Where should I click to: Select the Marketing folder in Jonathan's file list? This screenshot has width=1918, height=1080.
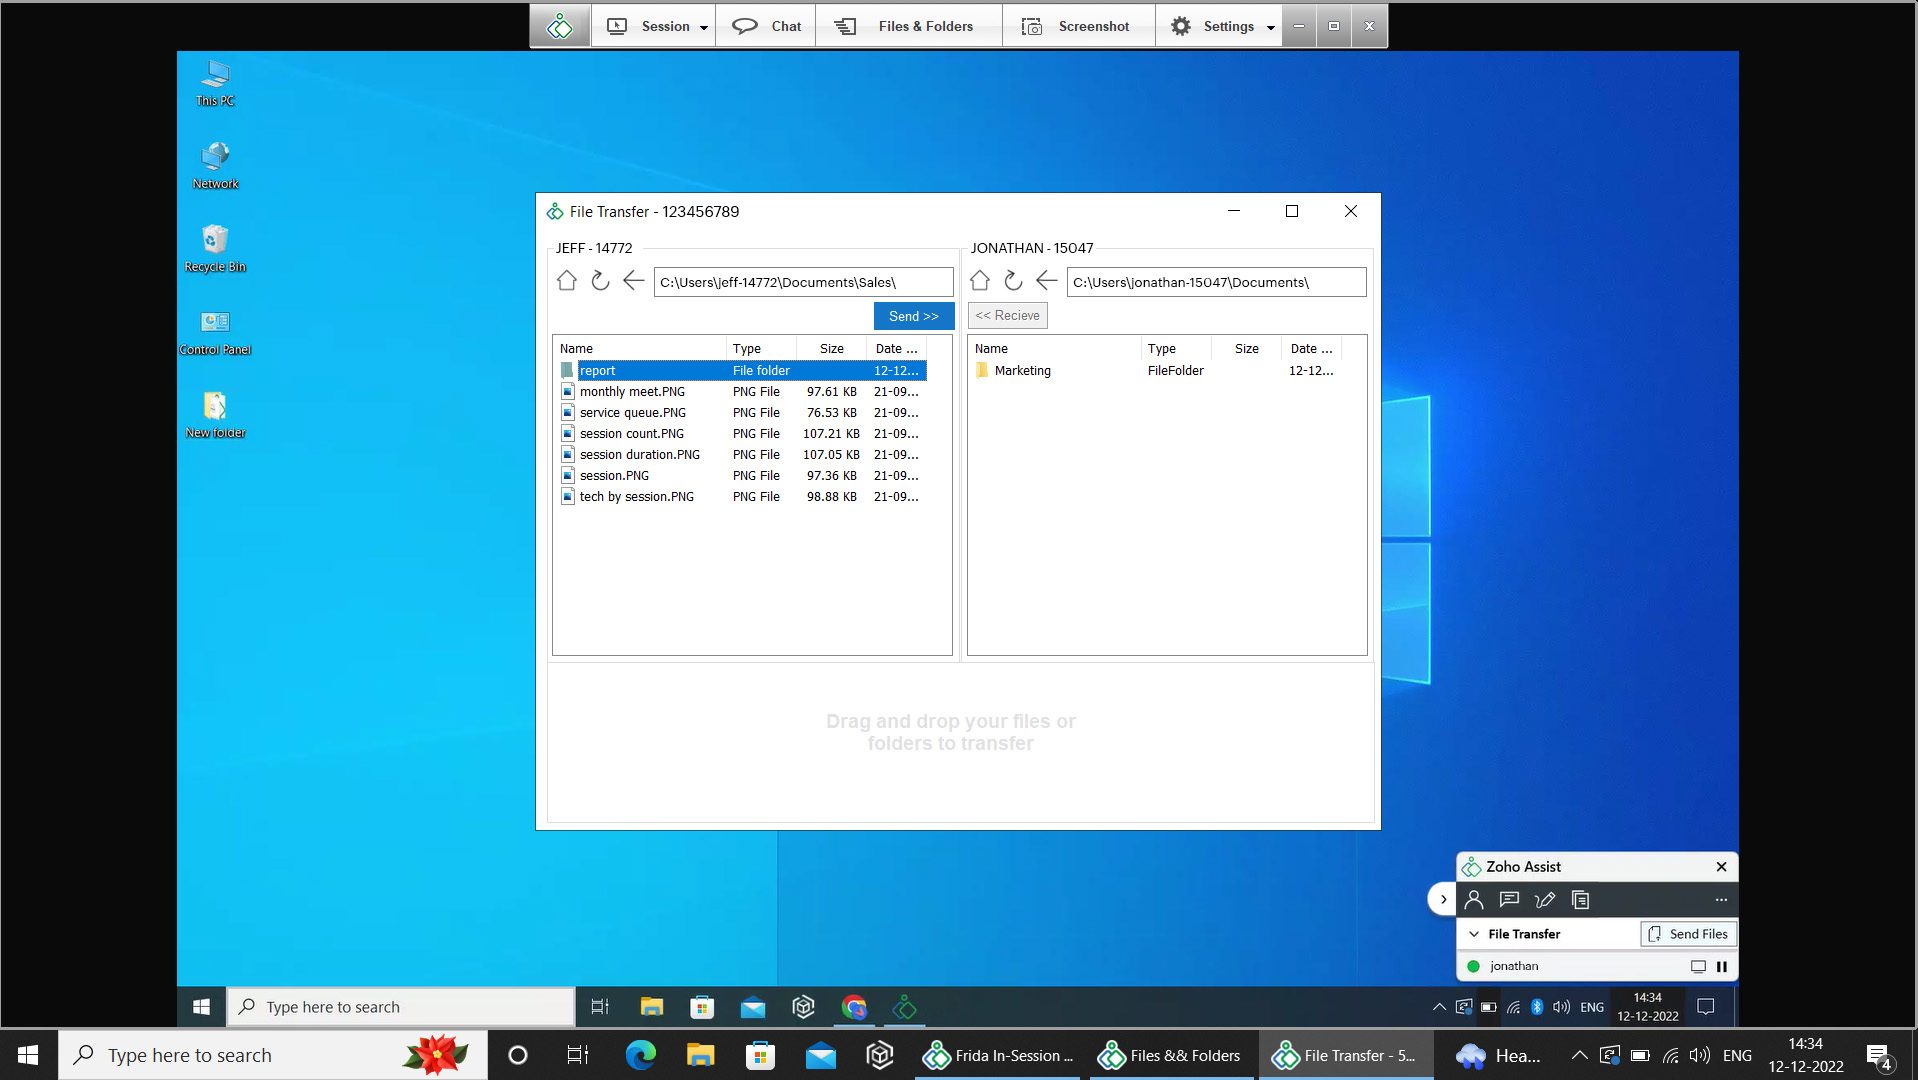coord(1023,370)
